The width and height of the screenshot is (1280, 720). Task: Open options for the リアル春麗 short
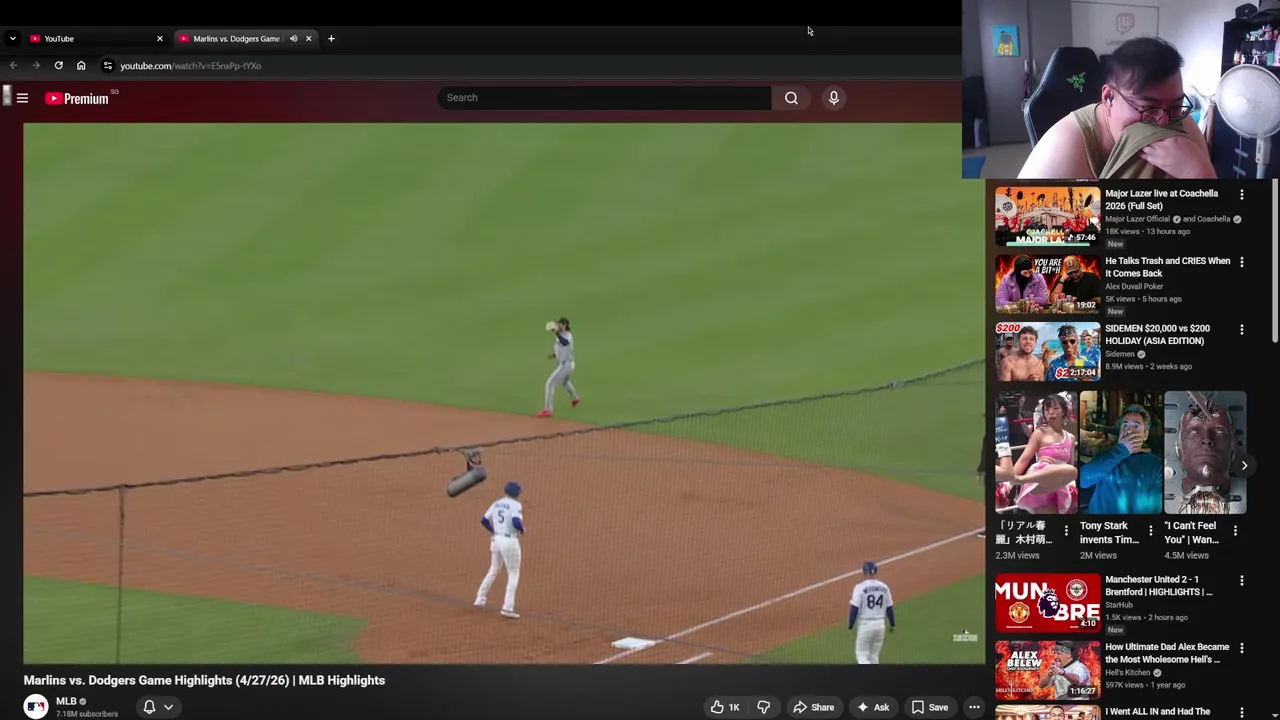click(1066, 531)
